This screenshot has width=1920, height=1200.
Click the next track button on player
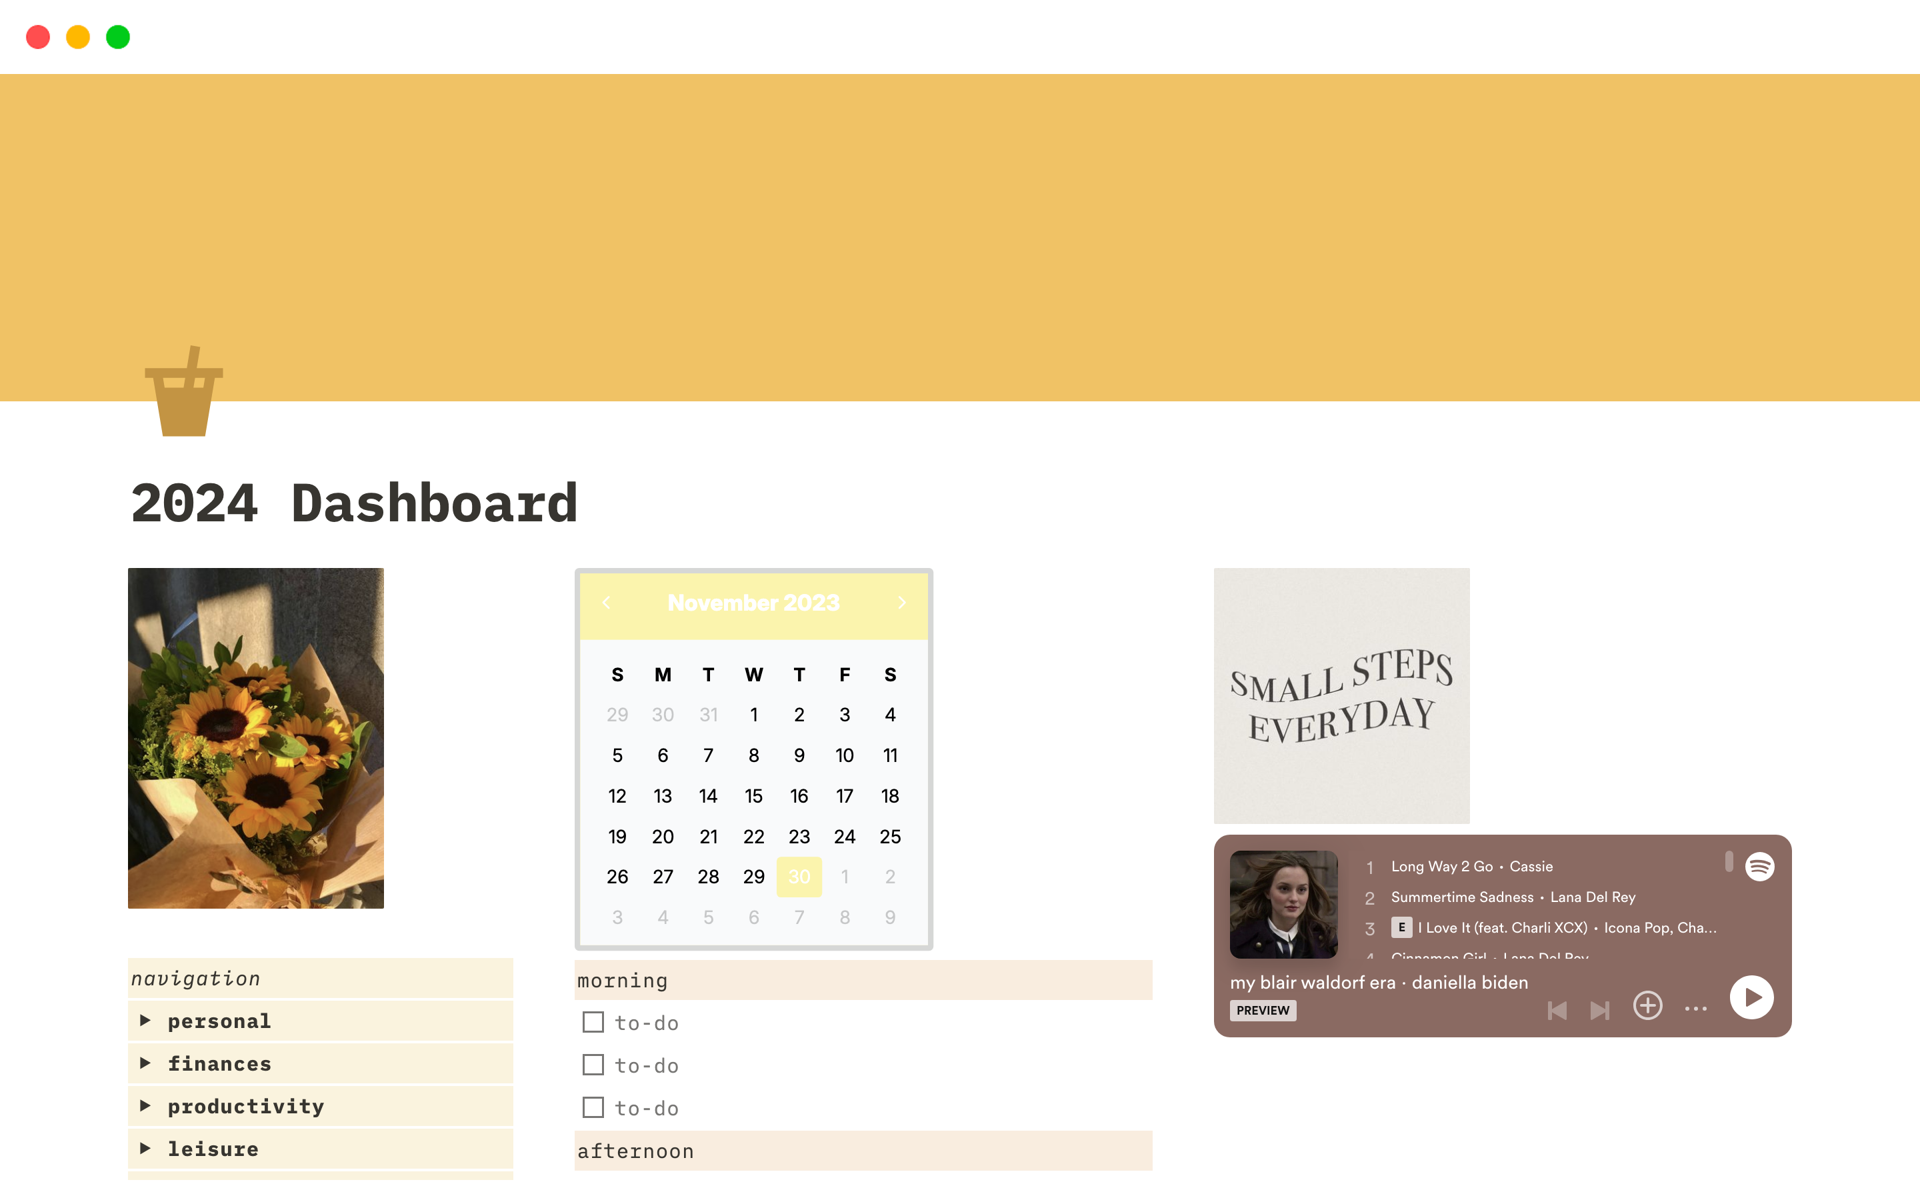[x=1598, y=1006]
